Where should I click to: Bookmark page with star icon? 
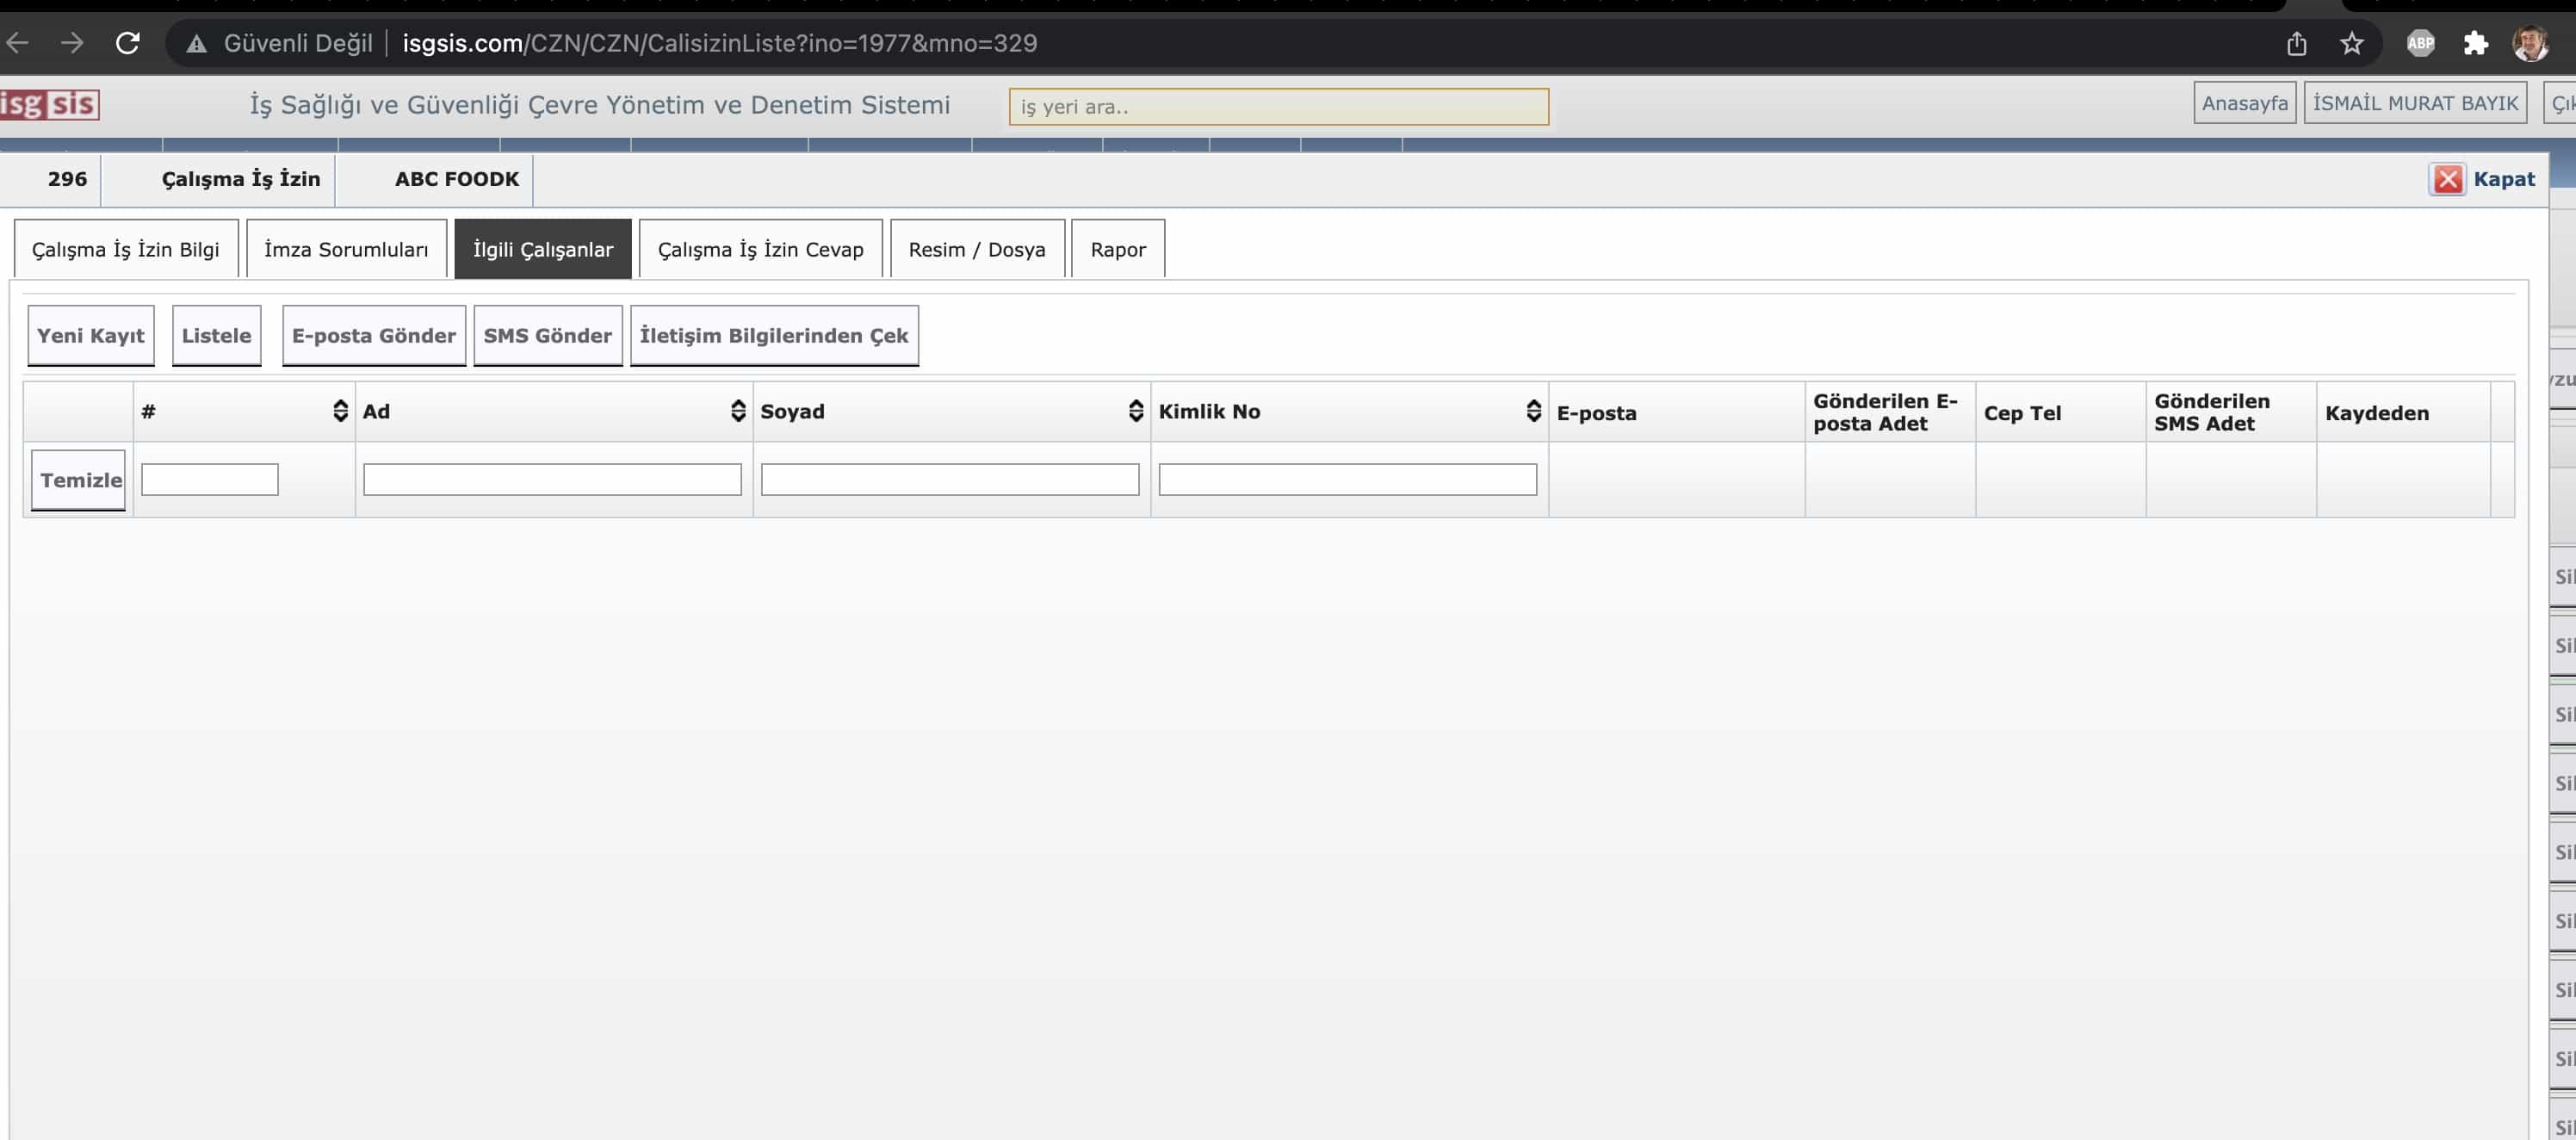point(2352,43)
